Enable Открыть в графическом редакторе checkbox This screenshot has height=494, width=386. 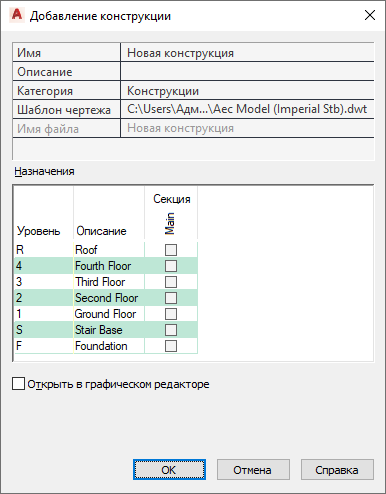(x=18, y=384)
